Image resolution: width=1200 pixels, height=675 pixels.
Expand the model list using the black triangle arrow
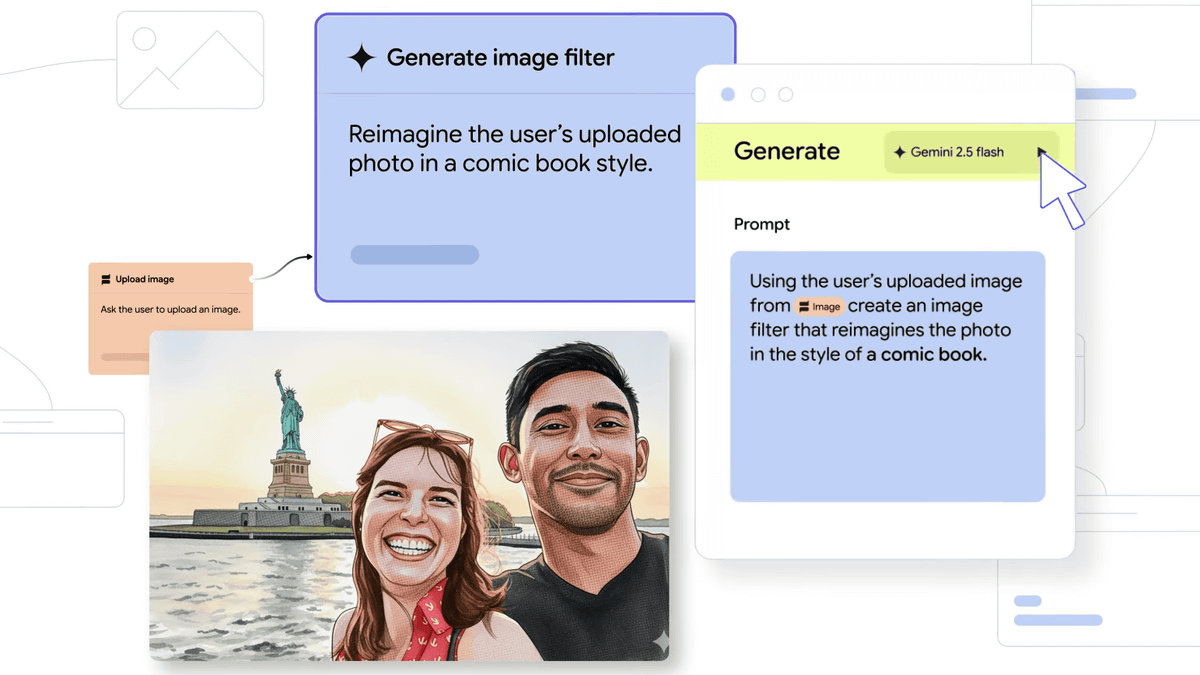[1041, 153]
